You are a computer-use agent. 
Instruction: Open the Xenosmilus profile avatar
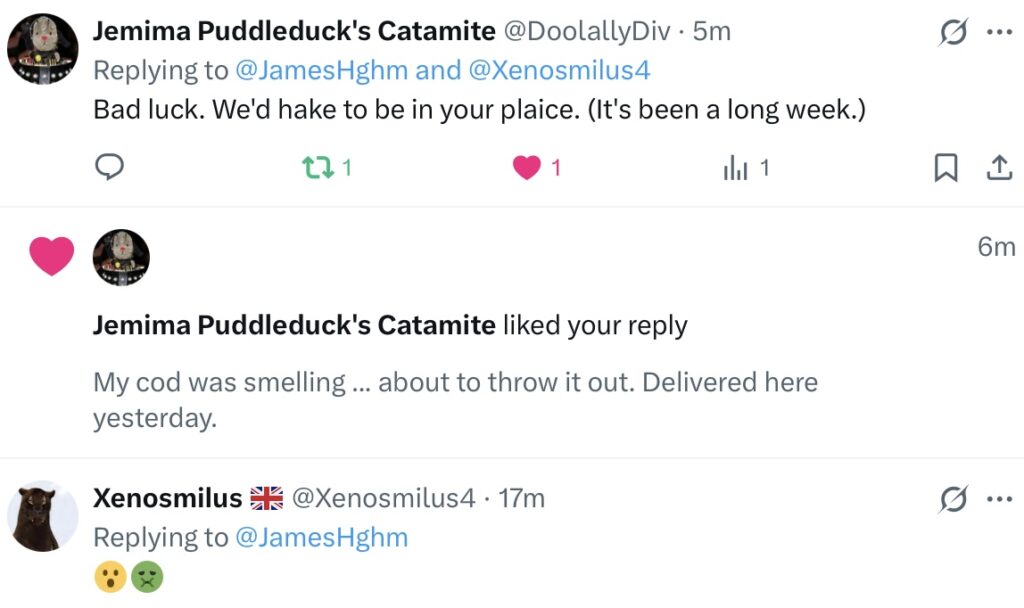click(42, 516)
